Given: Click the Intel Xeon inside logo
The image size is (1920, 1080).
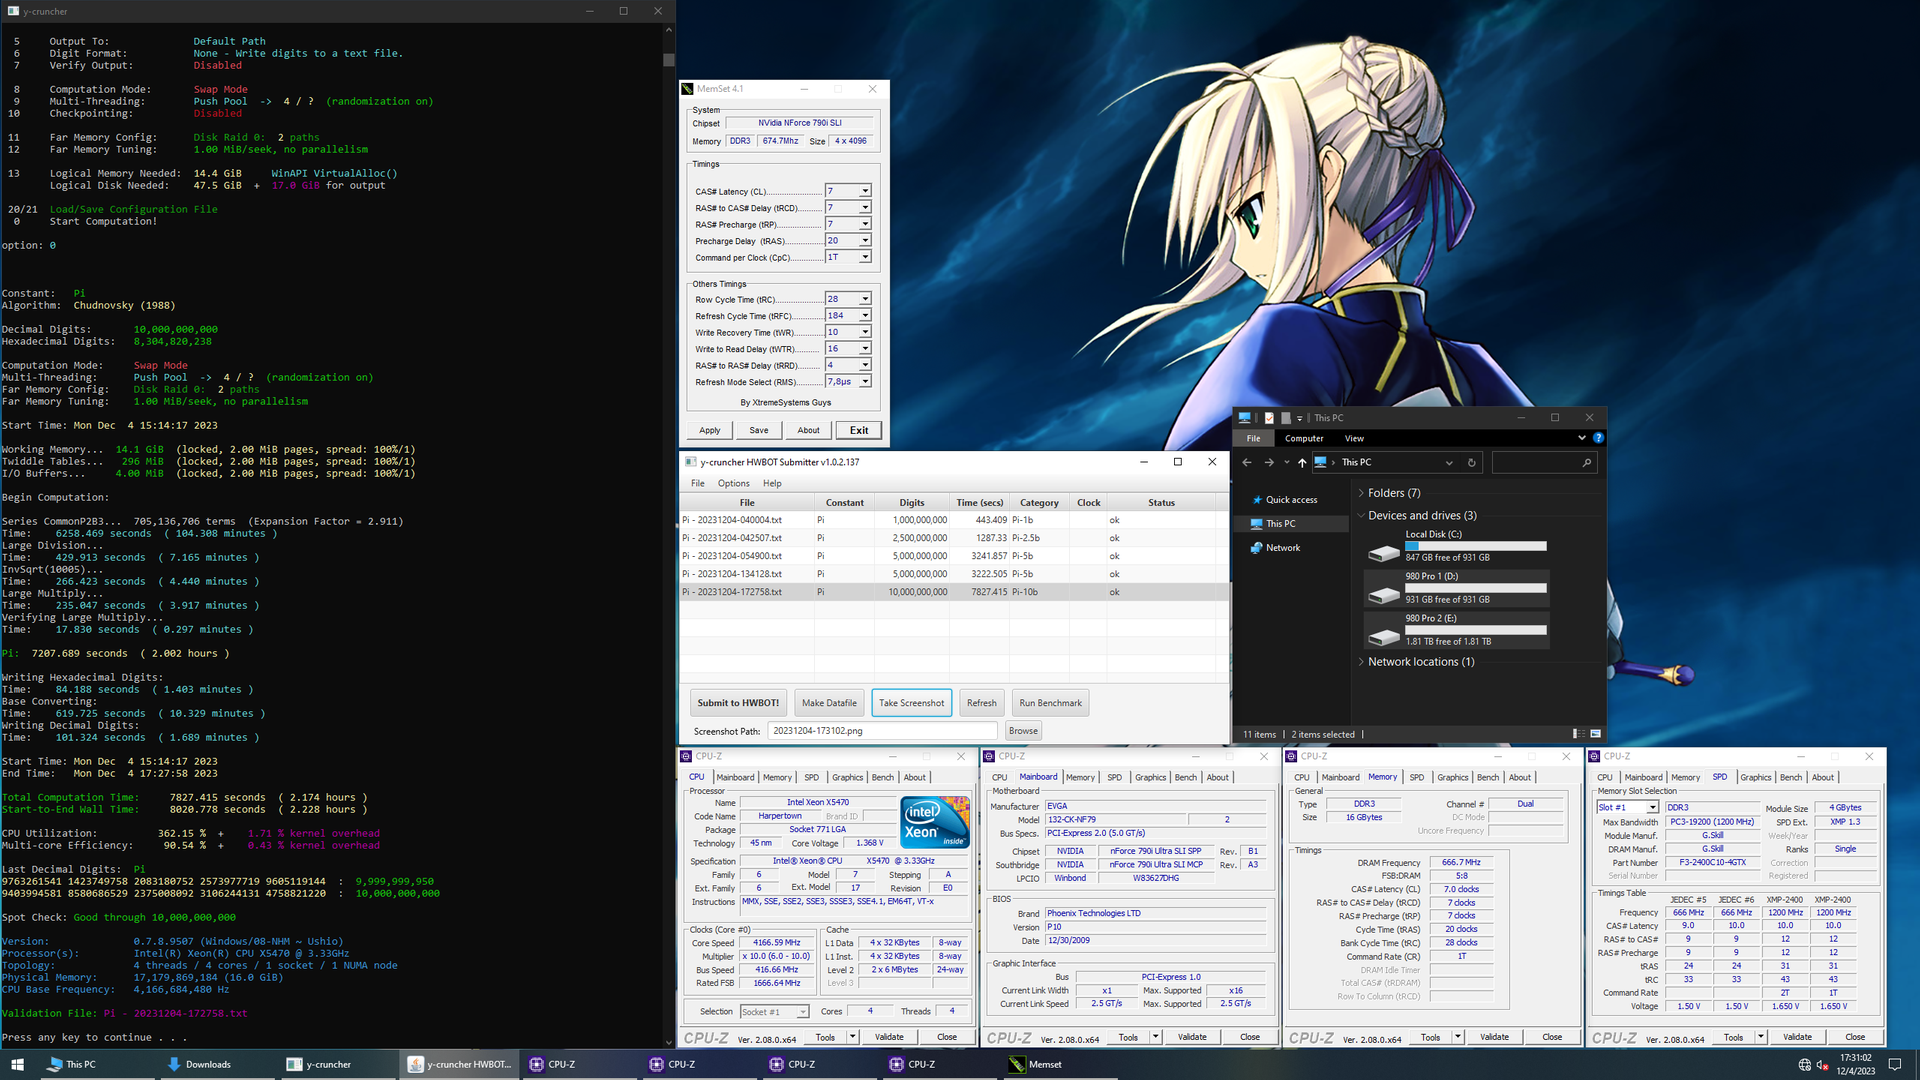Looking at the screenshot, I should [x=935, y=822].
